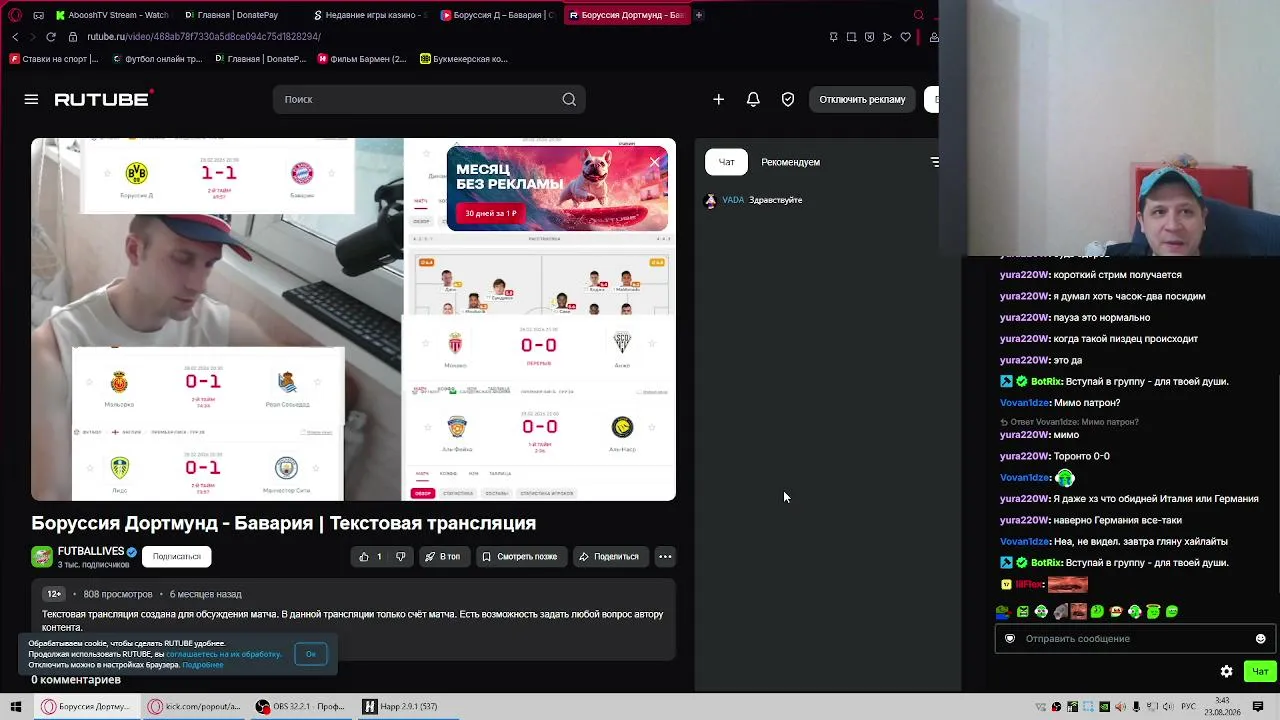The image size is (1280, 720).
Task: Click the heart icon in browser toolbar
Action: pos(905,37)
